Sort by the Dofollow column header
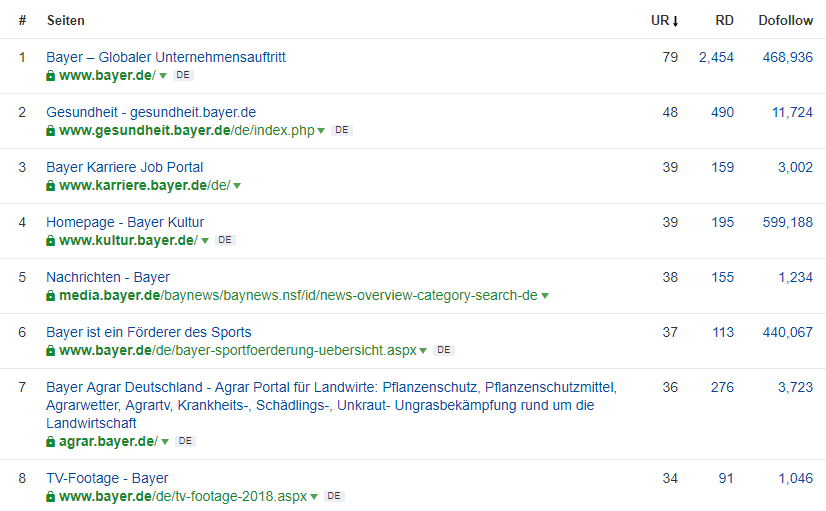This screenshot has height=511, width=826. [785, 21]
